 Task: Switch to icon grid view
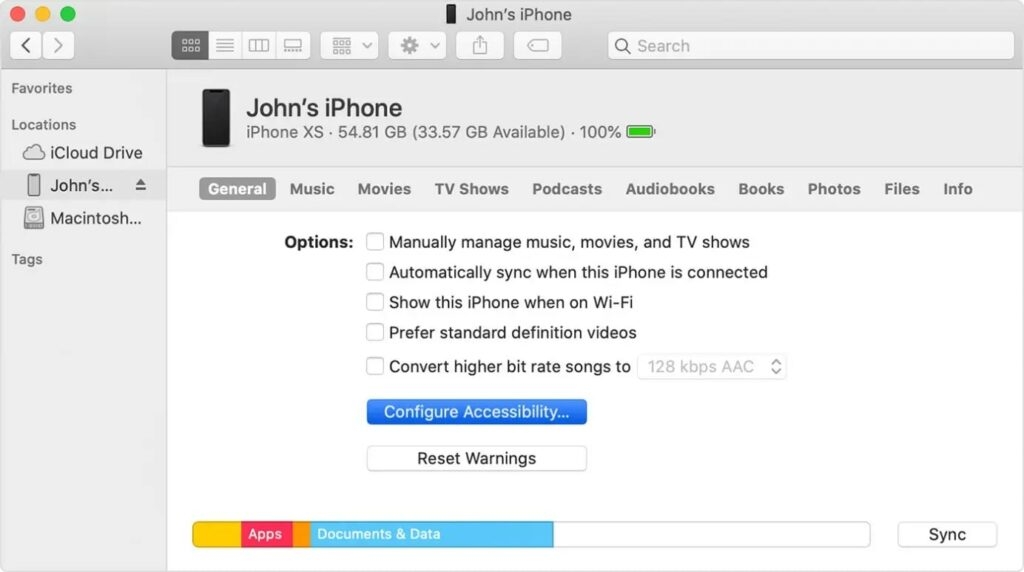[x=190, y=45]
